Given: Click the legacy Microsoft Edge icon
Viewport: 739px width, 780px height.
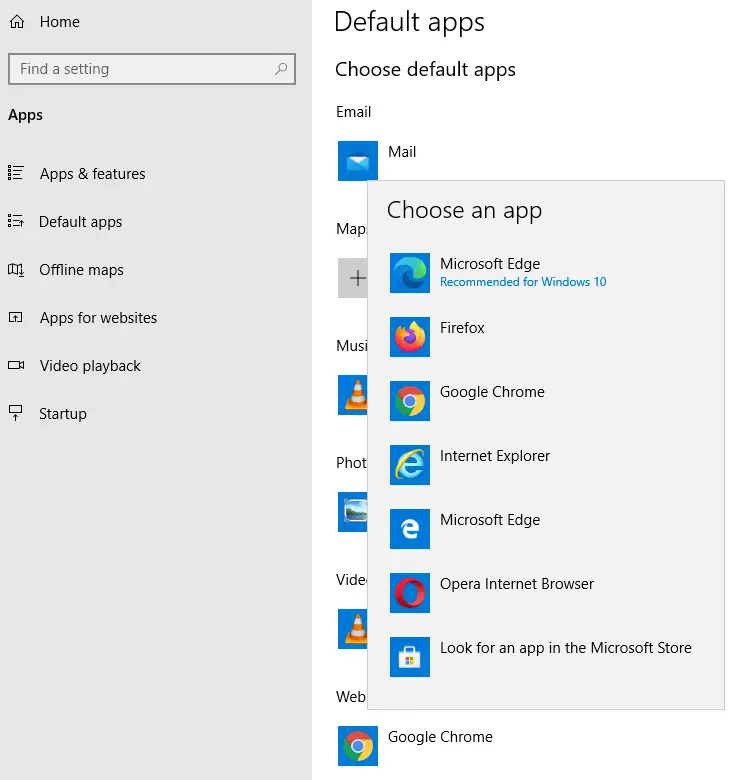Looking at the screenshot, I should click(410, 529).
